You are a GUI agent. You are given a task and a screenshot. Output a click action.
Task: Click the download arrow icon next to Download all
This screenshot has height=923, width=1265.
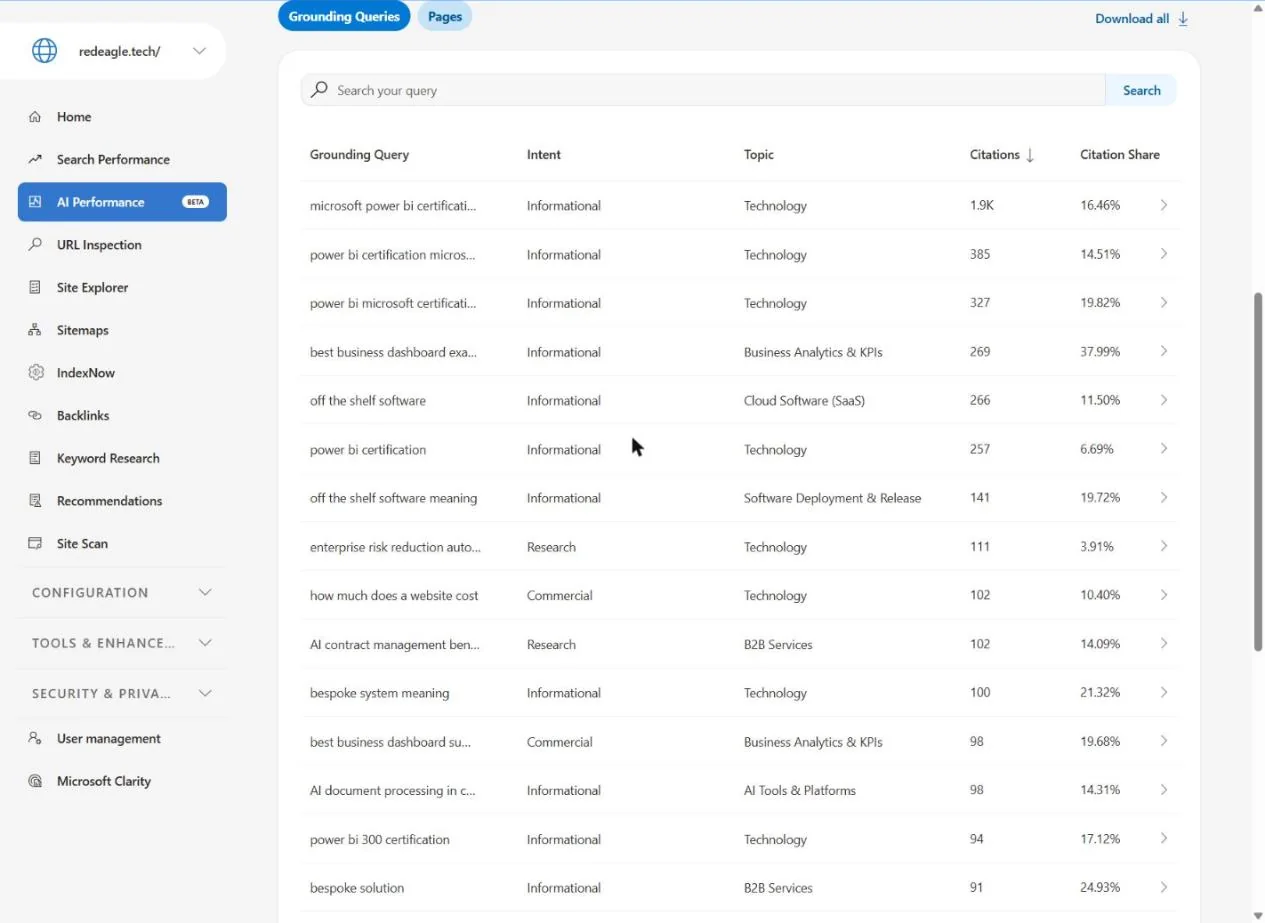tap(1183, 19)
